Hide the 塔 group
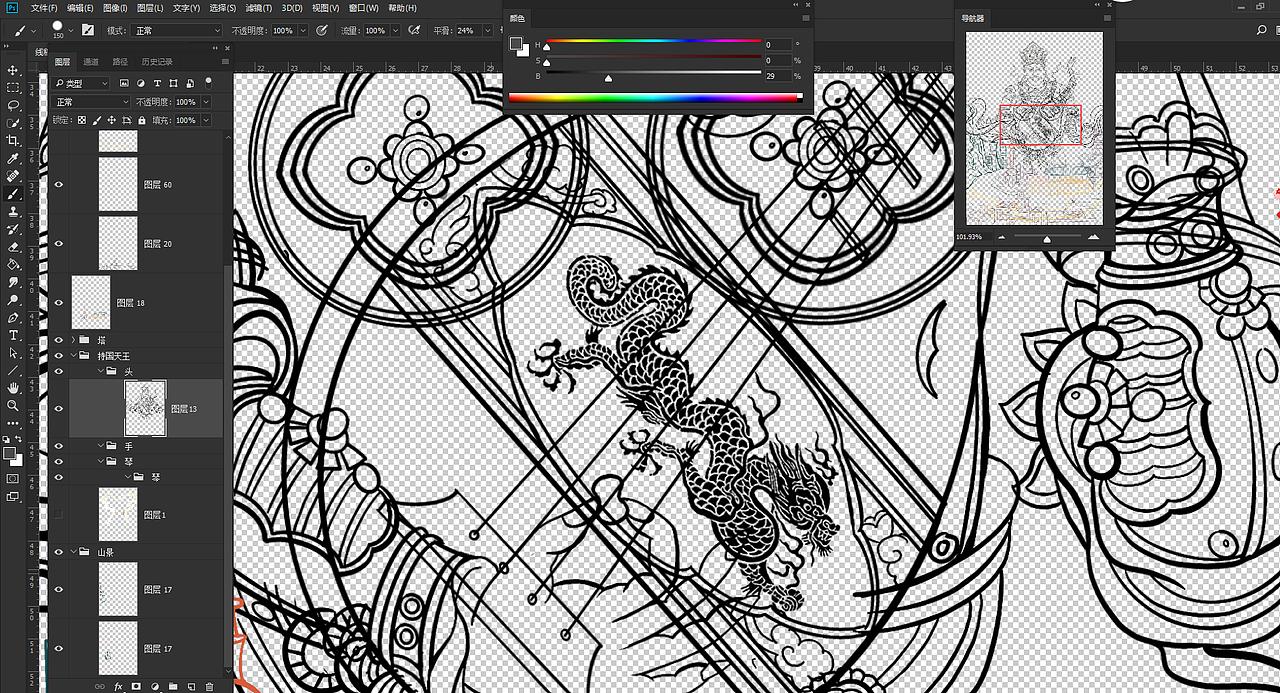Screen dimensions: 1280x693 pyautogui.click(x=59, y=340)
